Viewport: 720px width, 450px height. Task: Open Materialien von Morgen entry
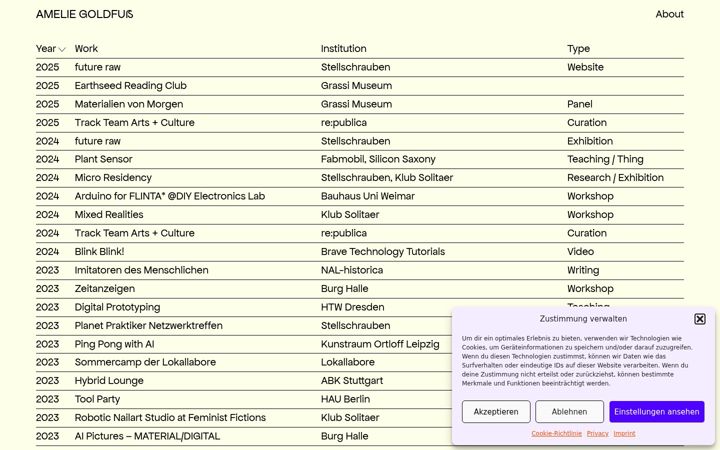point(129,104)
